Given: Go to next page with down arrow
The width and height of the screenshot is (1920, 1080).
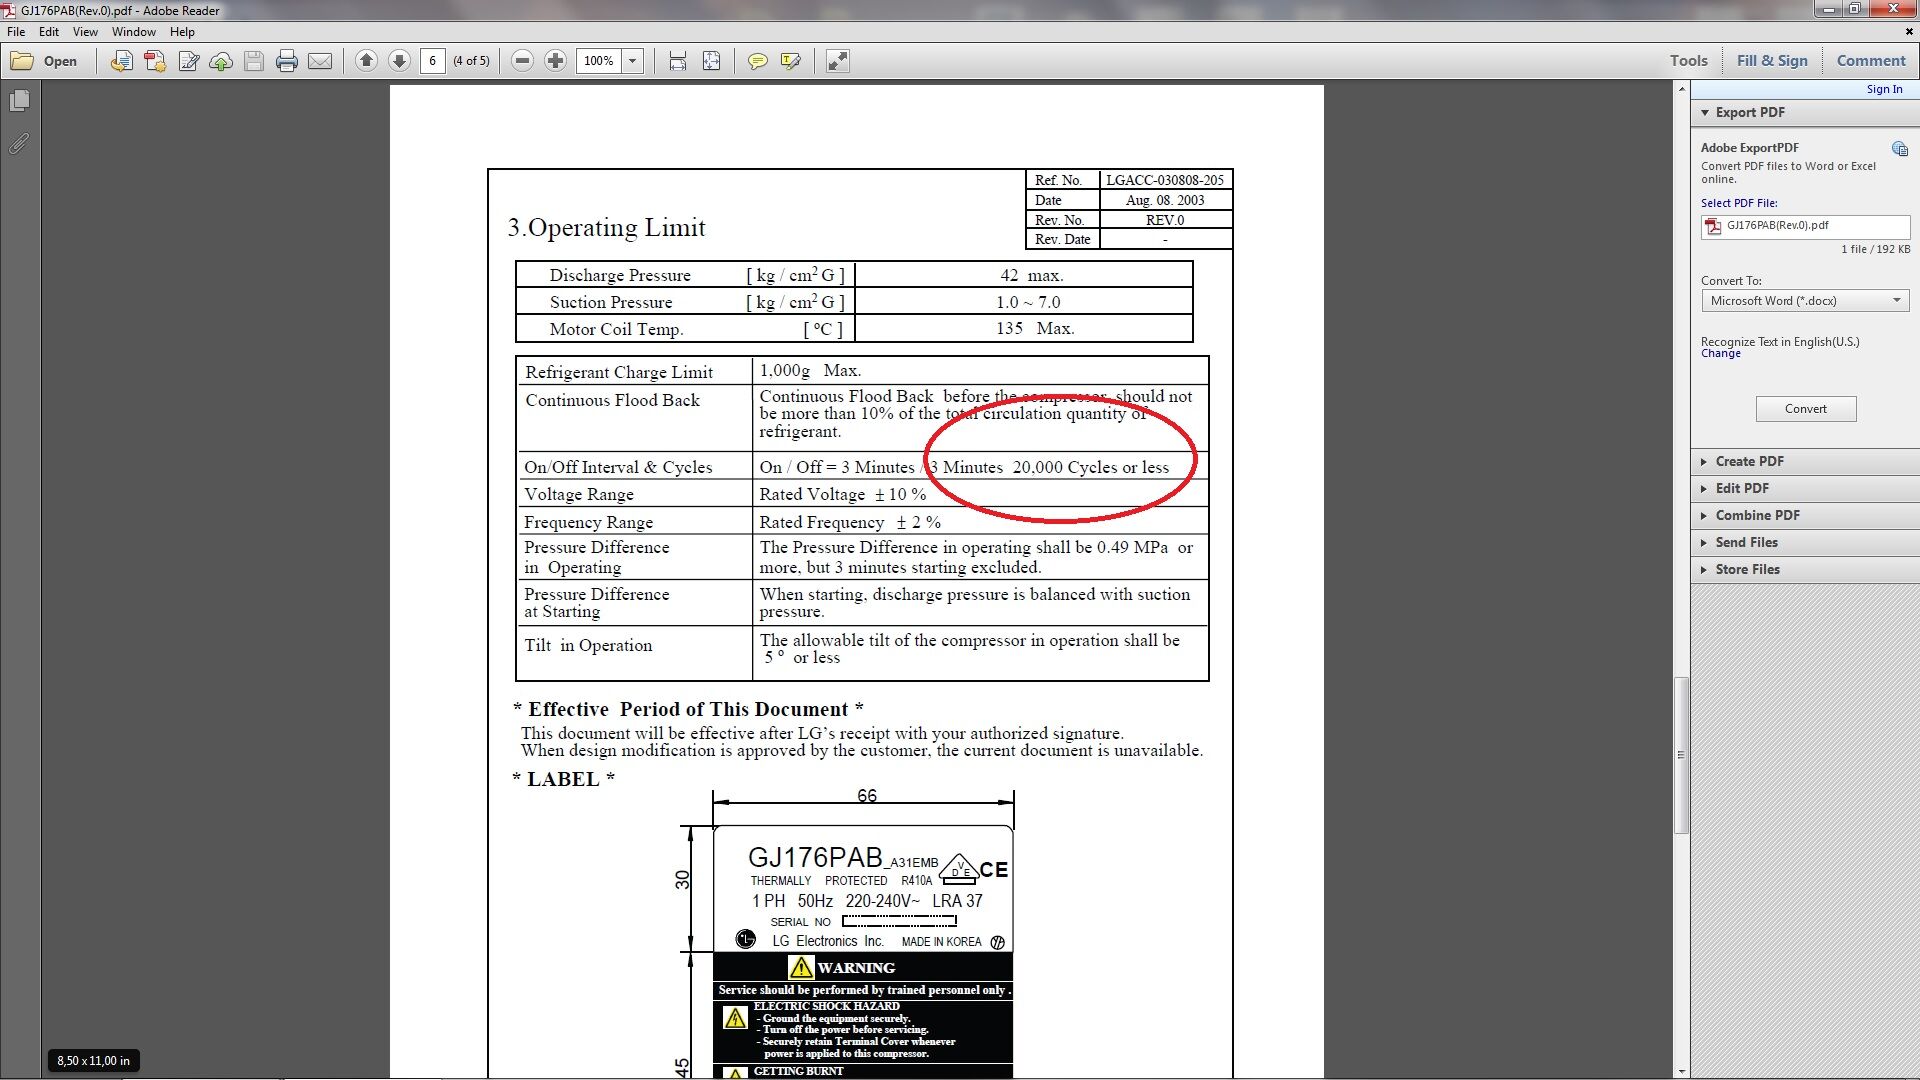Looking at the screenshot, I should coord(399,61).
